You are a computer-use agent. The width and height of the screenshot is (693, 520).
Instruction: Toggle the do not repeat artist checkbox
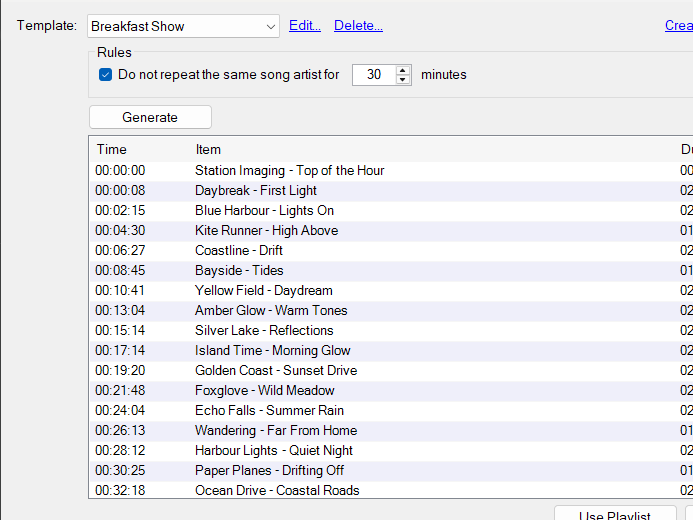point(105,75)
